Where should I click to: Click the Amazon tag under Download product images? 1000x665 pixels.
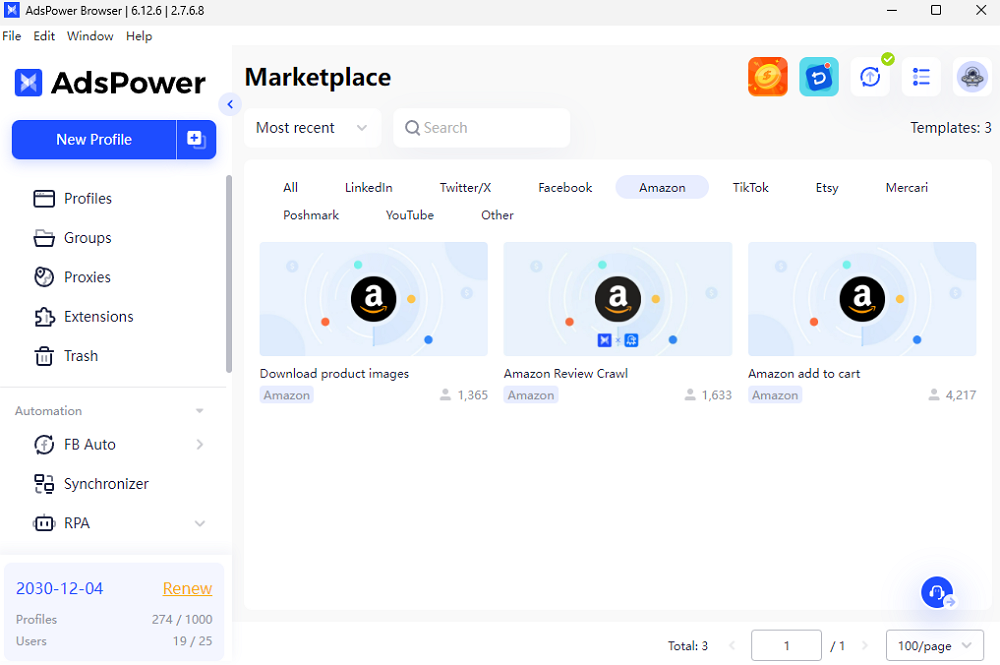tap(286, 395)
